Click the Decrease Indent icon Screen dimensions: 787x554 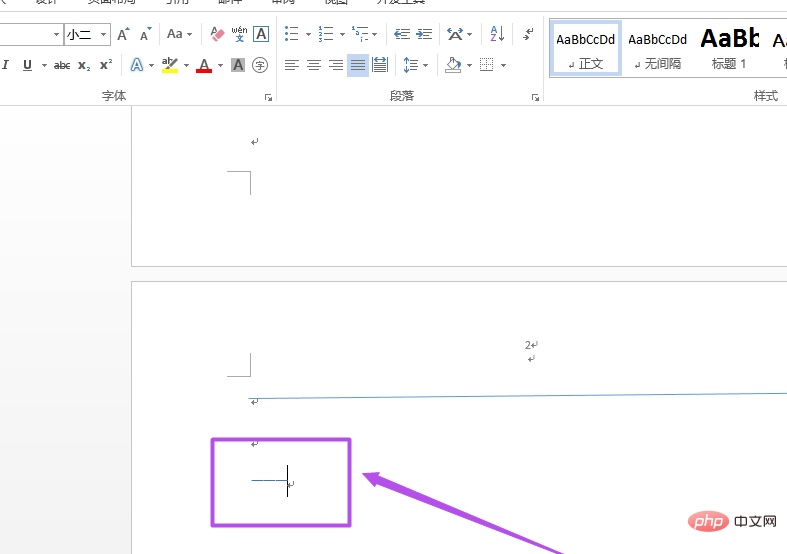click(402, 35)
